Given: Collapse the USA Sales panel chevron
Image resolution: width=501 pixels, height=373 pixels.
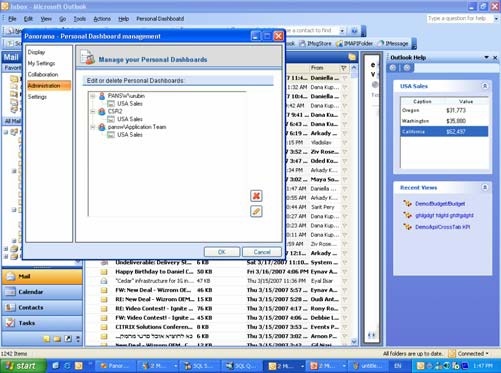Looking at the screenshot, I should [485, 86].
